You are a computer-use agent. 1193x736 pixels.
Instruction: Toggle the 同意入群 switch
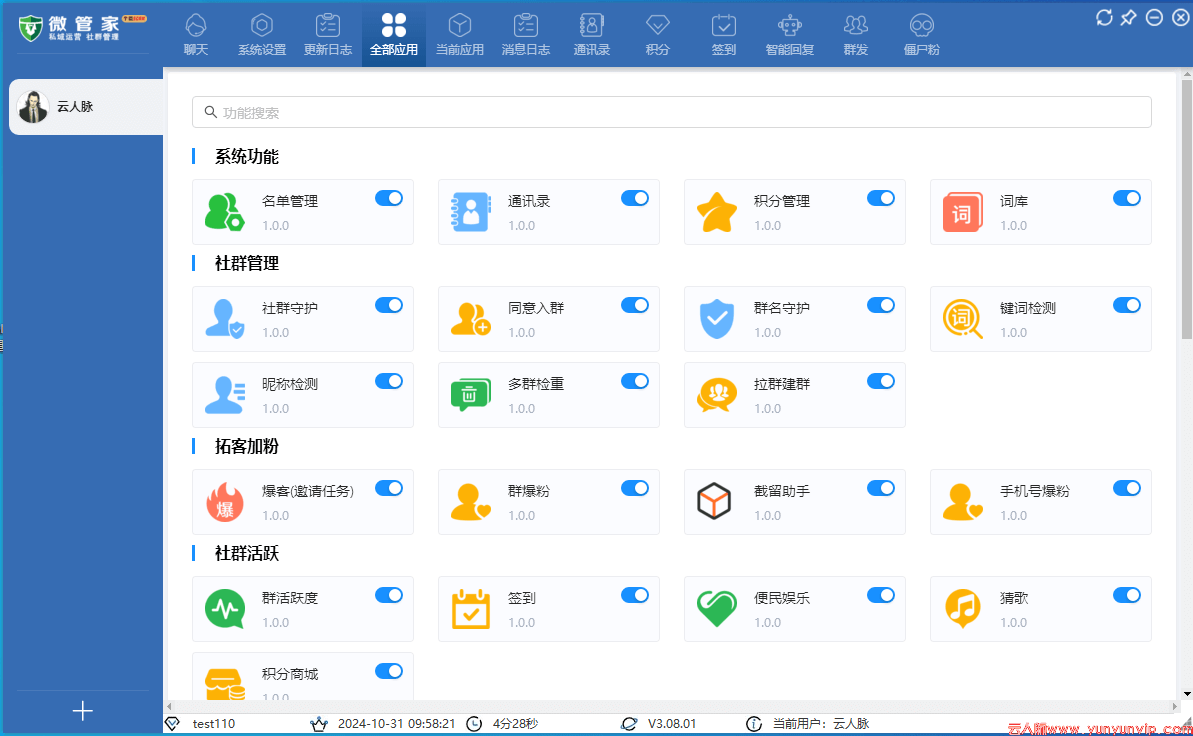click(635, 305)
